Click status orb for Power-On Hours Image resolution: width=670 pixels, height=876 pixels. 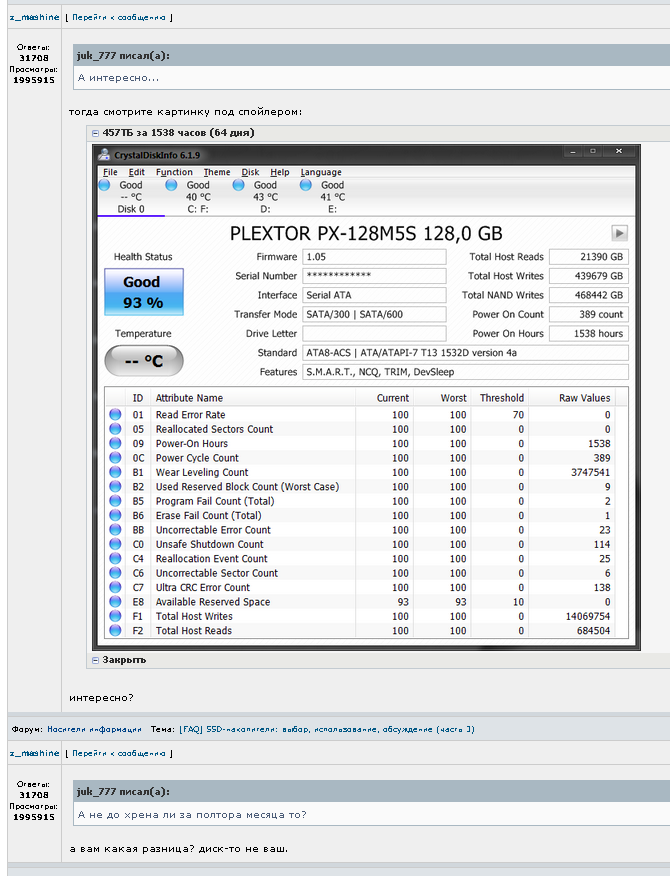click(115, 443)
